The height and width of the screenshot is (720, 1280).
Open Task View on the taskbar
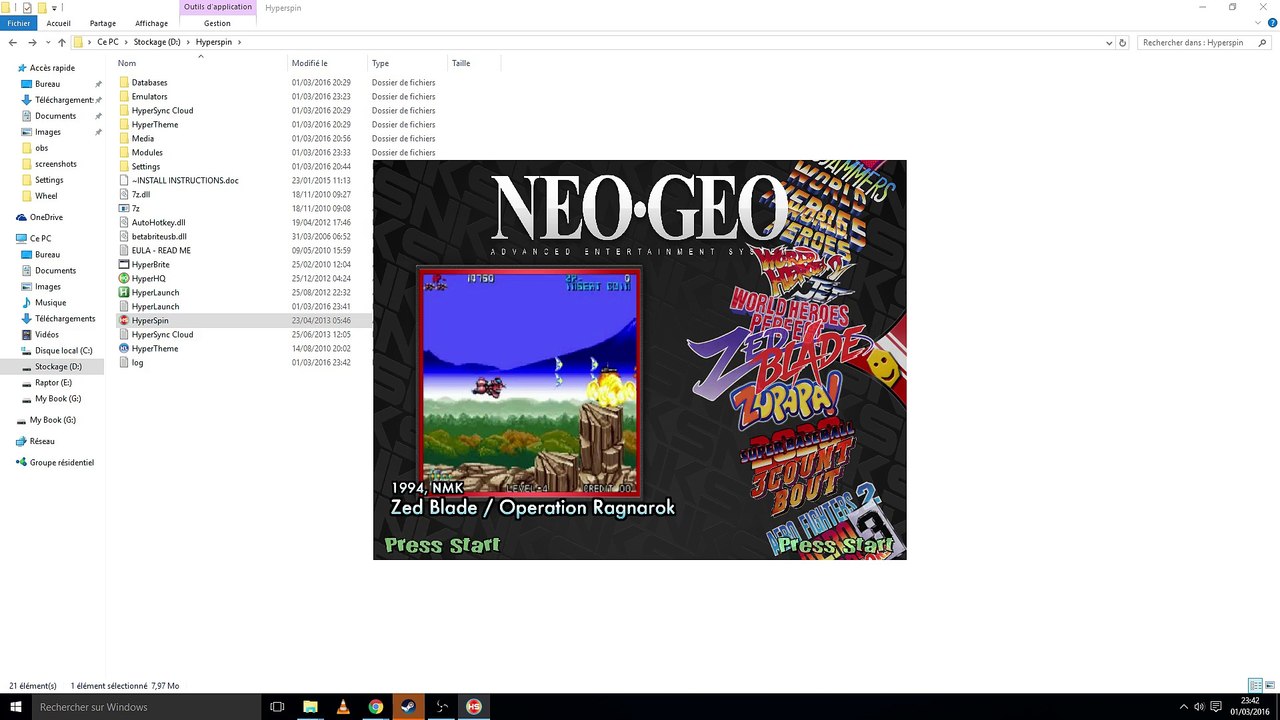(x=278, y=707)
